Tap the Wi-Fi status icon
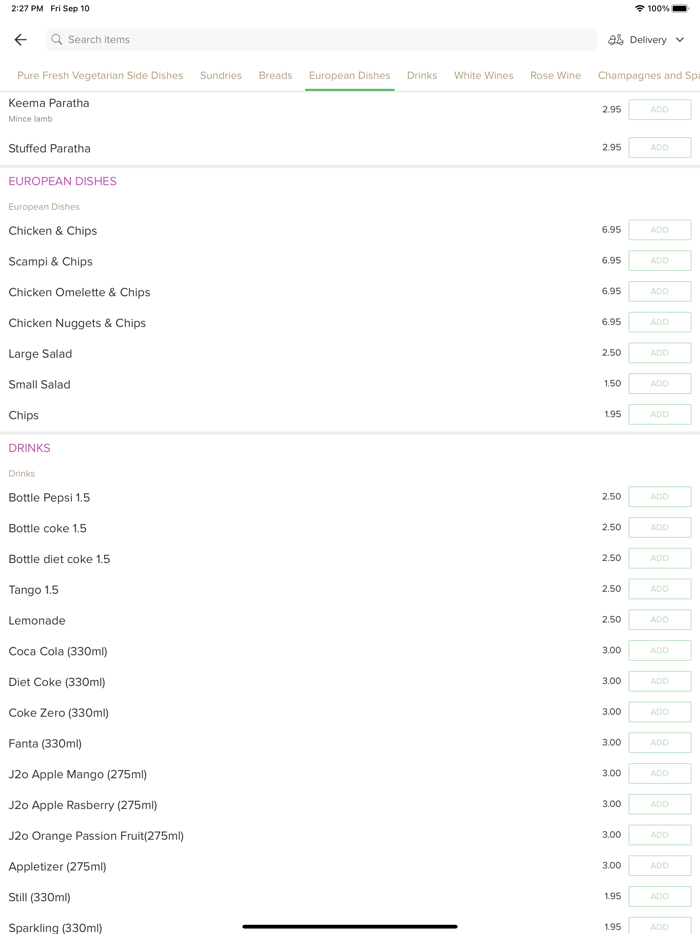The width and height of the screenshot is (700, 934). point(640,8)
